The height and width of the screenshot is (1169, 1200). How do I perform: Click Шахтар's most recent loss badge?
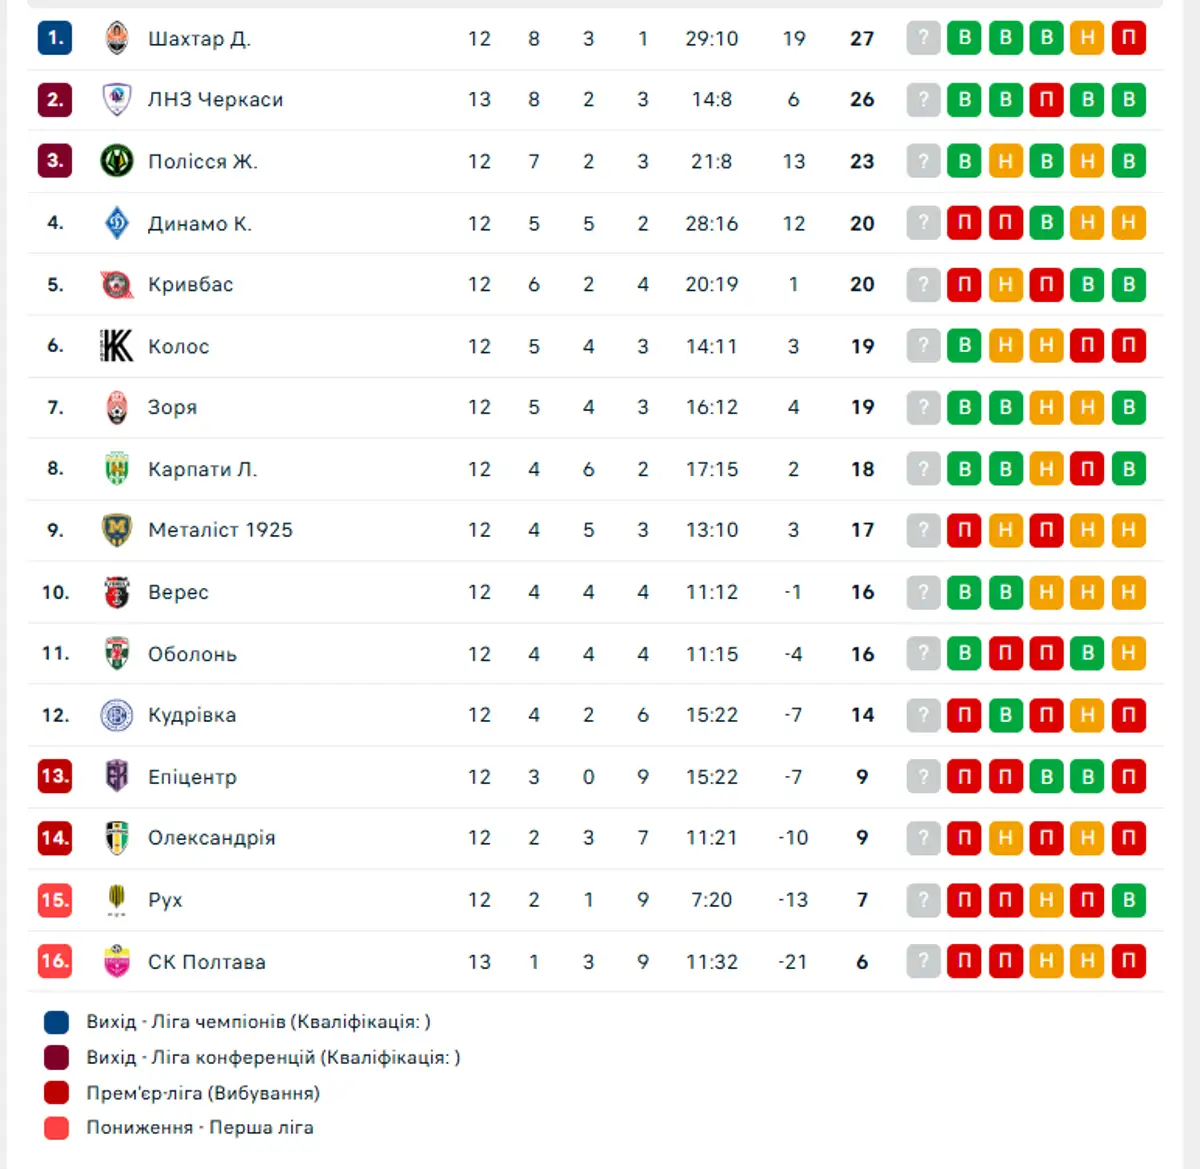point(1128,39)
